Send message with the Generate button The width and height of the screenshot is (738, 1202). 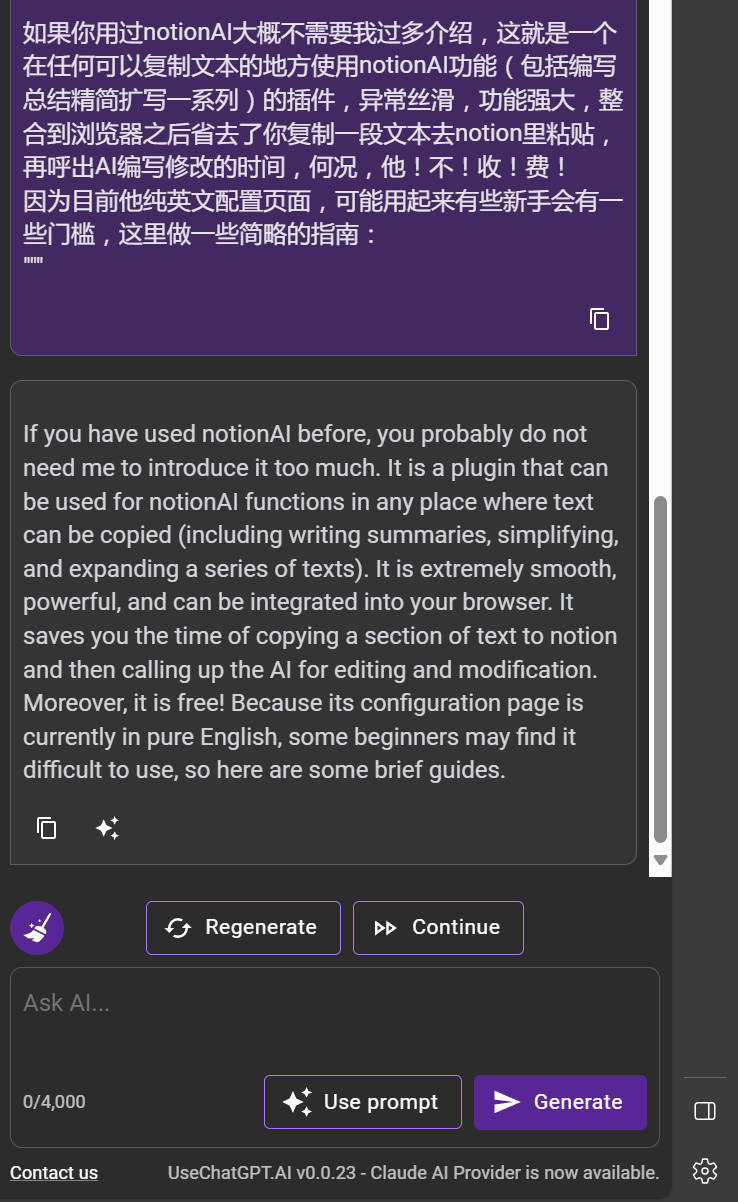coord(560,1102)
